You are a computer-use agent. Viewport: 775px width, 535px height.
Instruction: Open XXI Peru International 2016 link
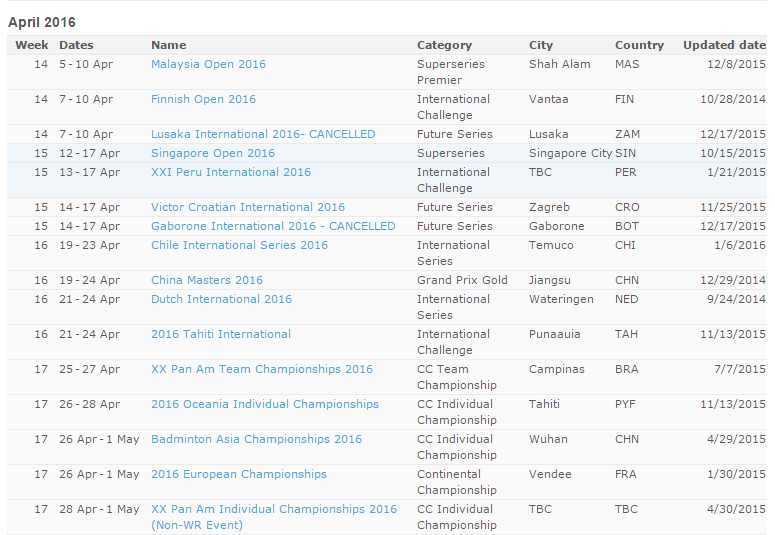(230, 172)
